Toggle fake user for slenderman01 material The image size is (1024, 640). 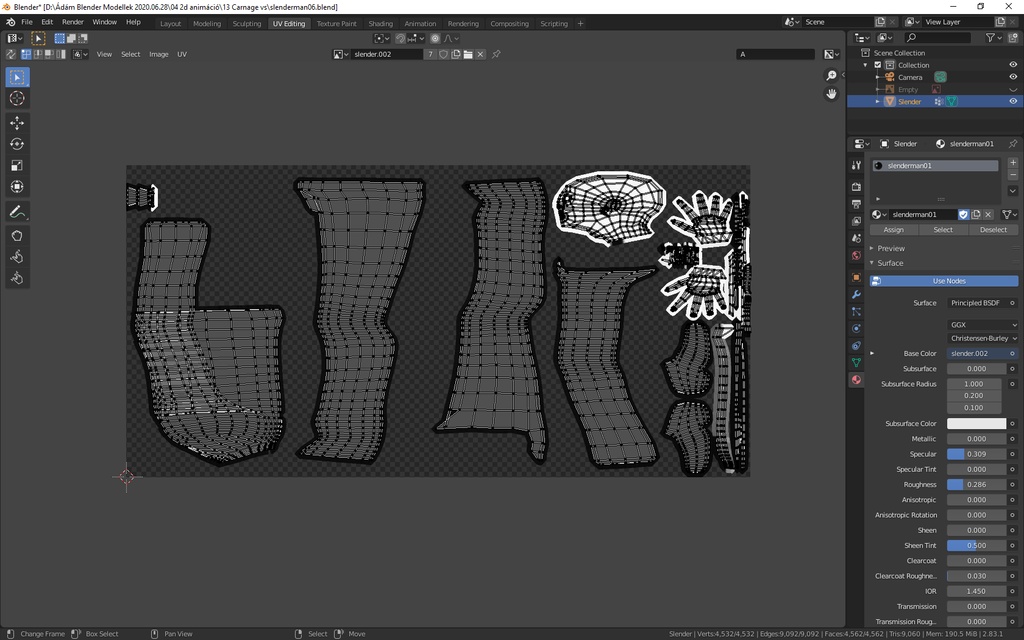[963, 214]
